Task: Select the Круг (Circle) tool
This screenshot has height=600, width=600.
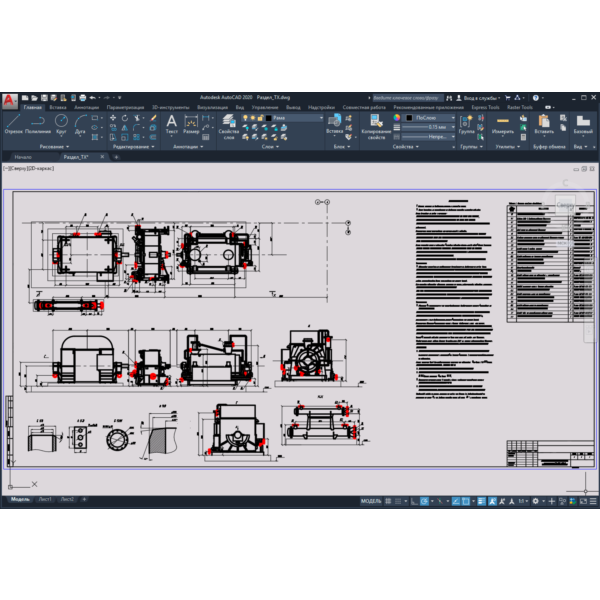Action: 61,124
